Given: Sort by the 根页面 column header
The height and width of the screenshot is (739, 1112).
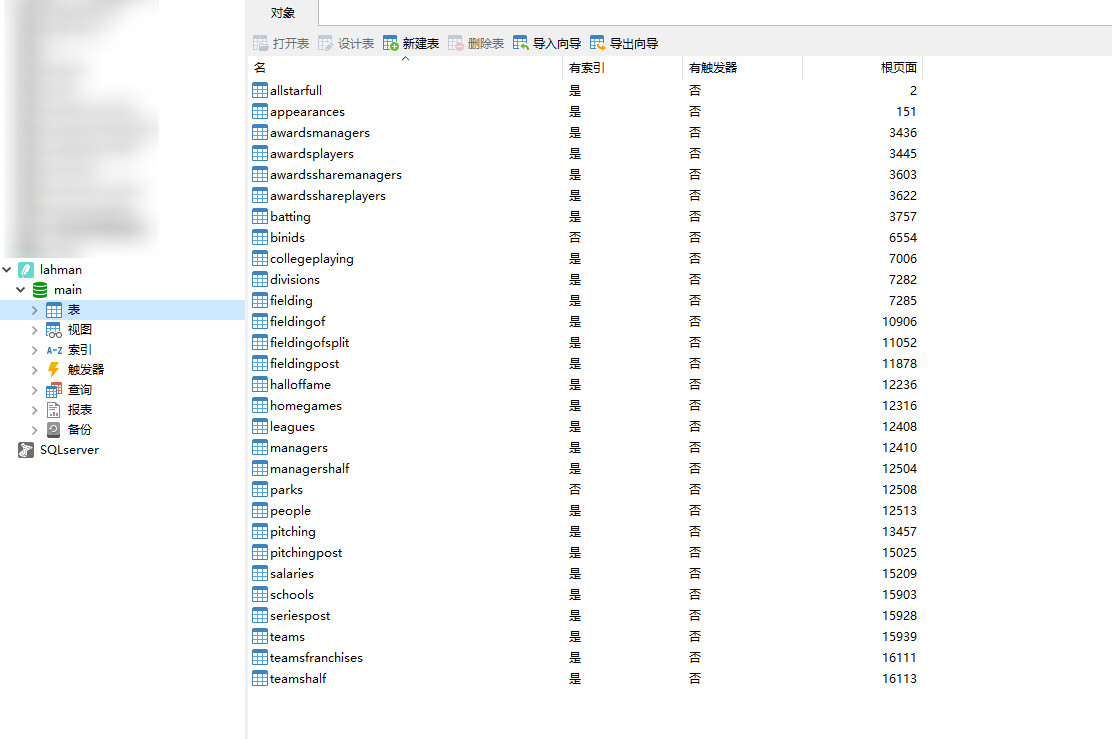Looking at the screenshot, I should (x=862, y=67).
